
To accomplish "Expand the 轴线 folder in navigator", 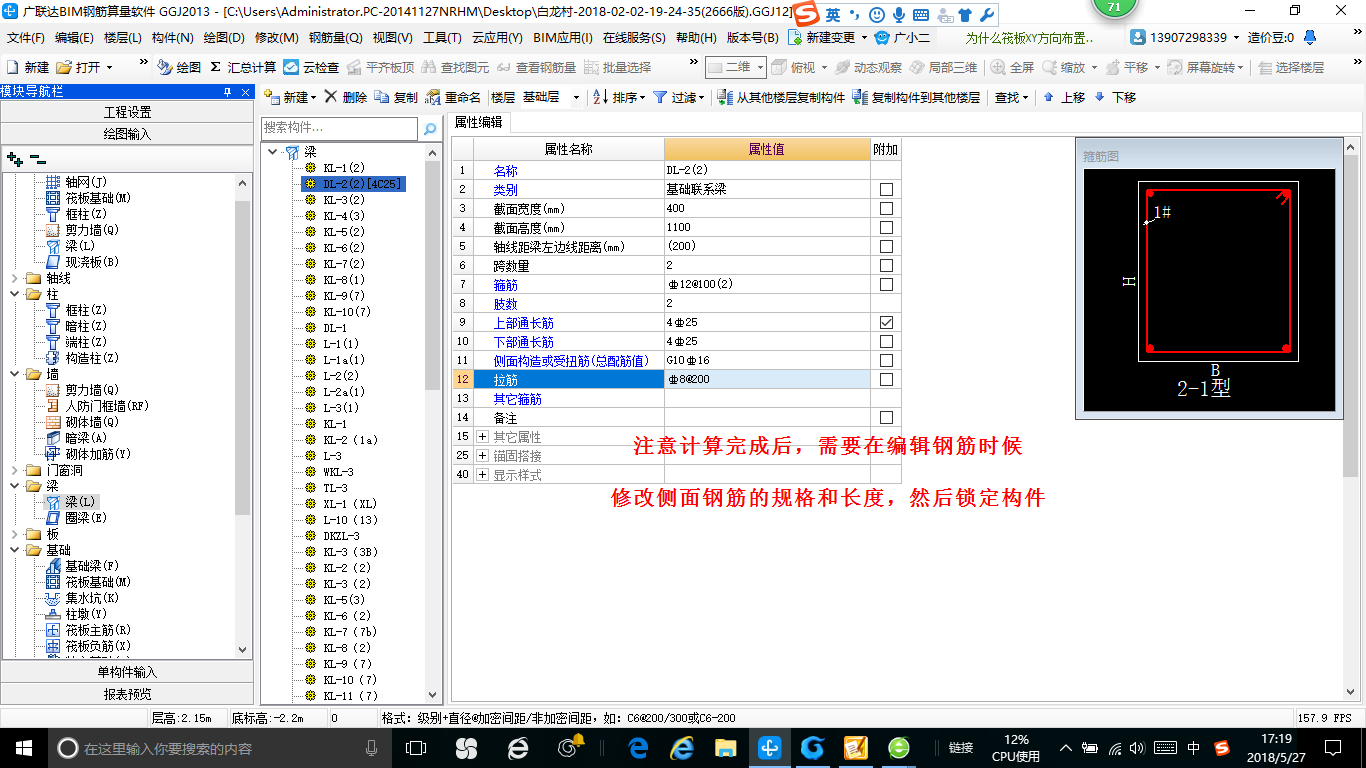I will 13,278.
